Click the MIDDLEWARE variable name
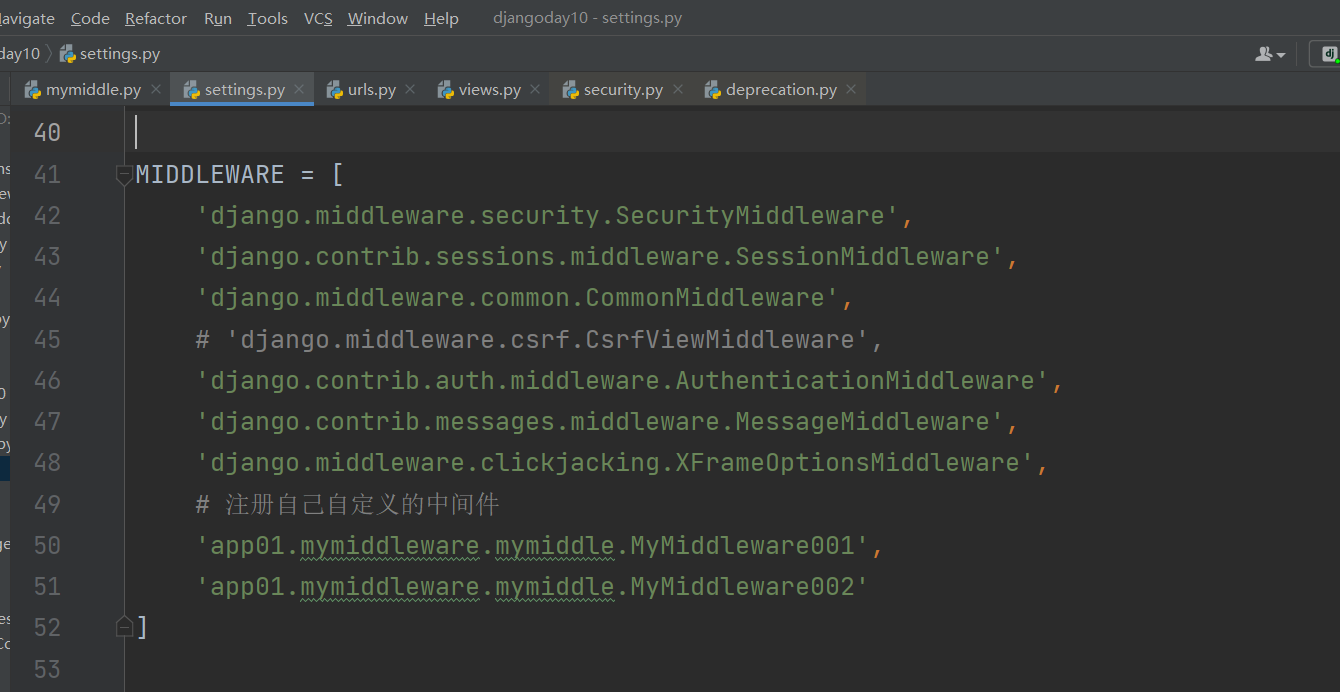 [210, 174]
